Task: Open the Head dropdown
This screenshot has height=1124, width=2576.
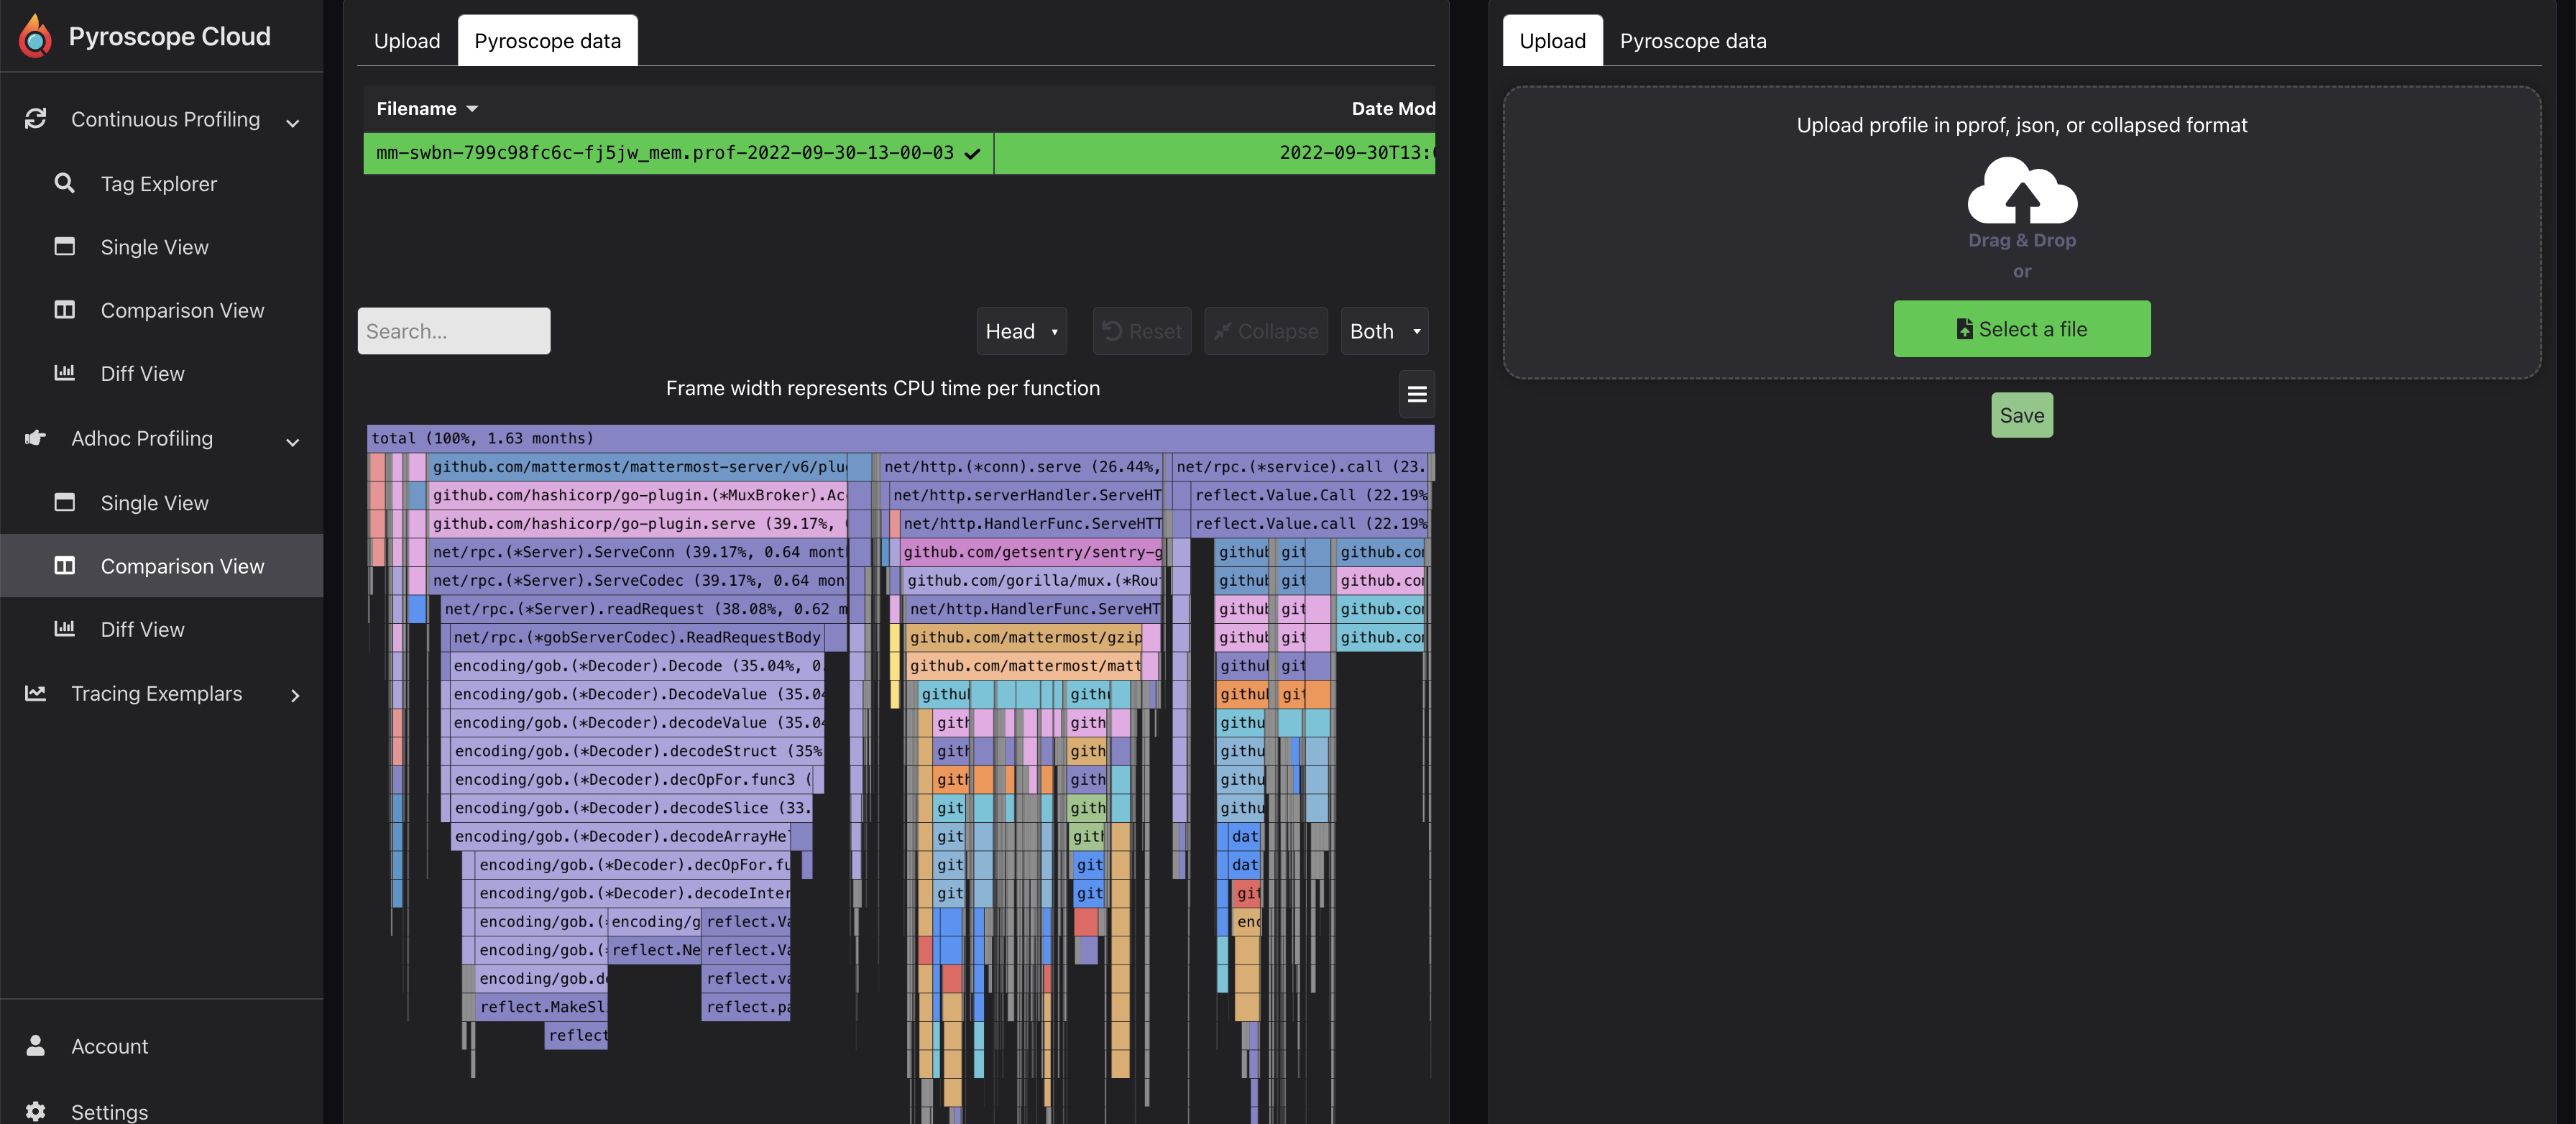Action: pyautogui.click(x=1021, y=331)
